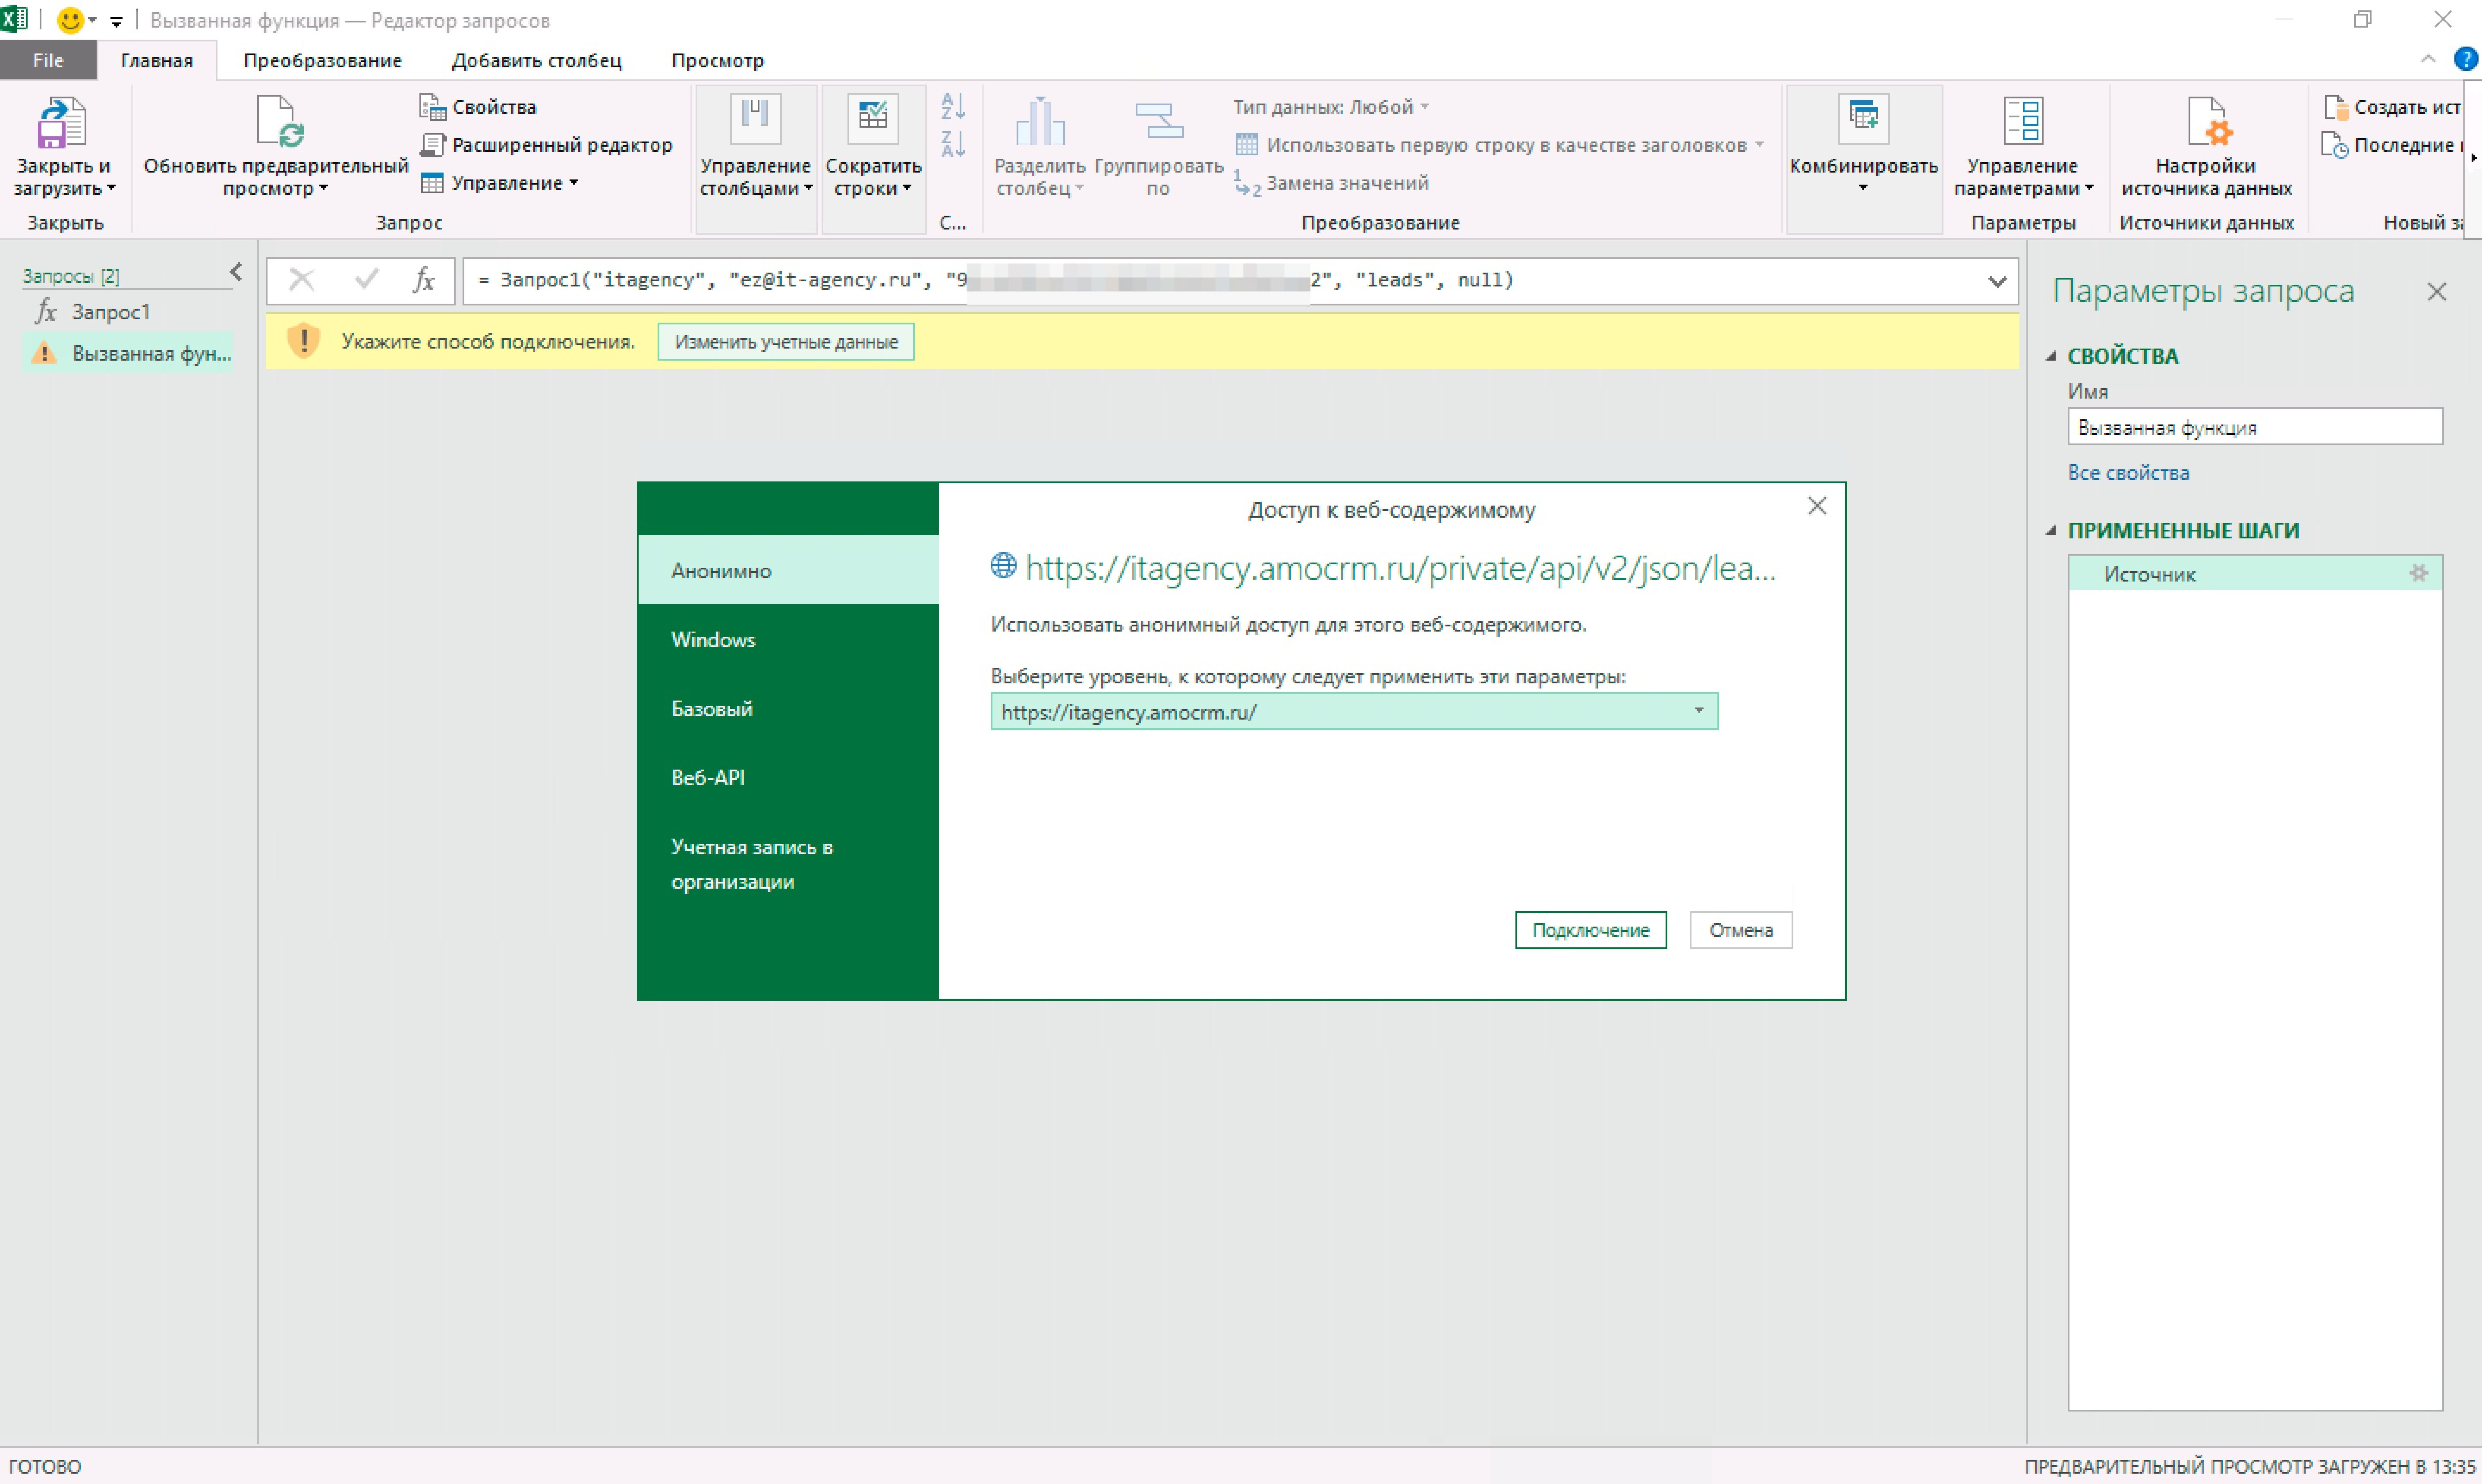This screenshot has height=1484, width=2482.
Task: Click the Имя name input field
Action: [x=2255, y=427]
